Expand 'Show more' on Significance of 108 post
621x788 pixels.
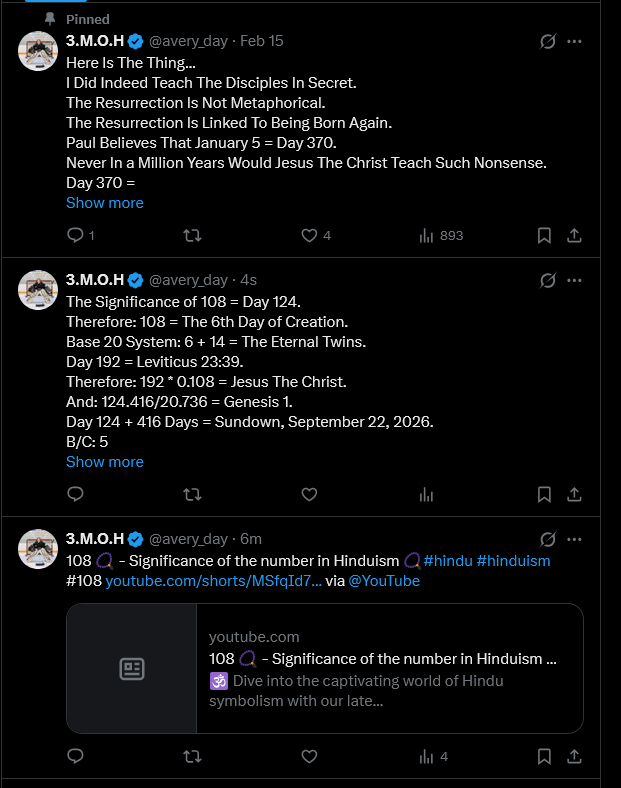tap(105, 462)
